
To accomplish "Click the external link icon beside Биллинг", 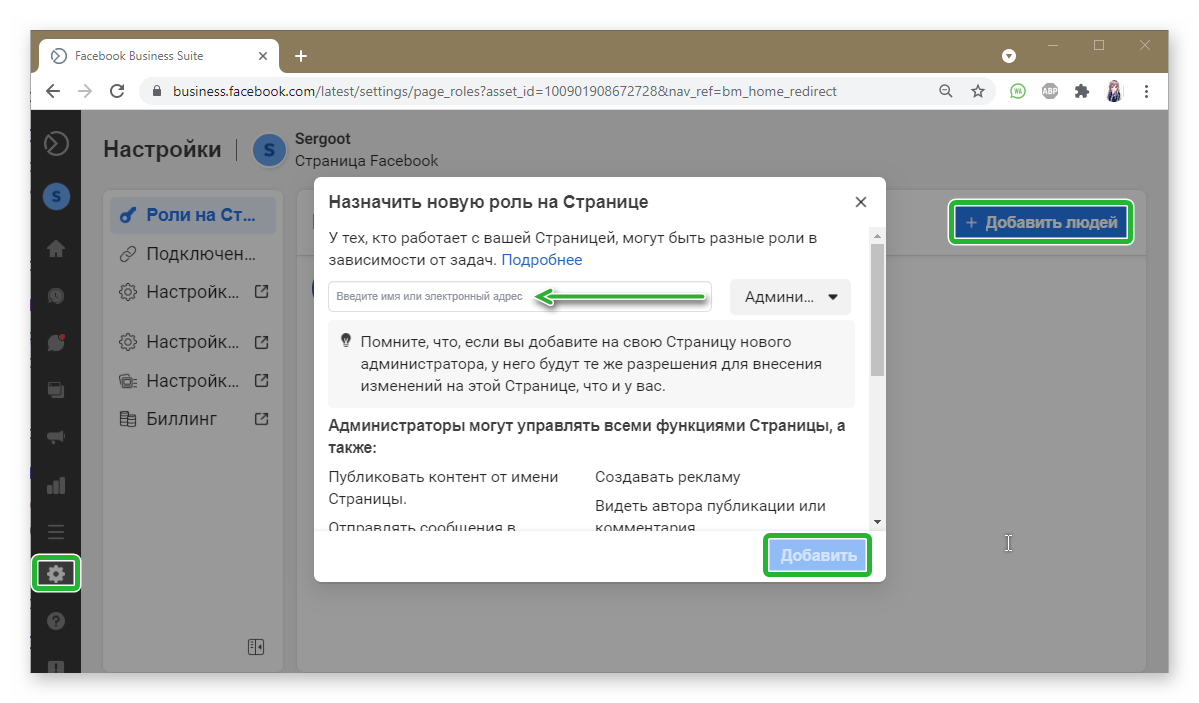I will tap(262, 418).
